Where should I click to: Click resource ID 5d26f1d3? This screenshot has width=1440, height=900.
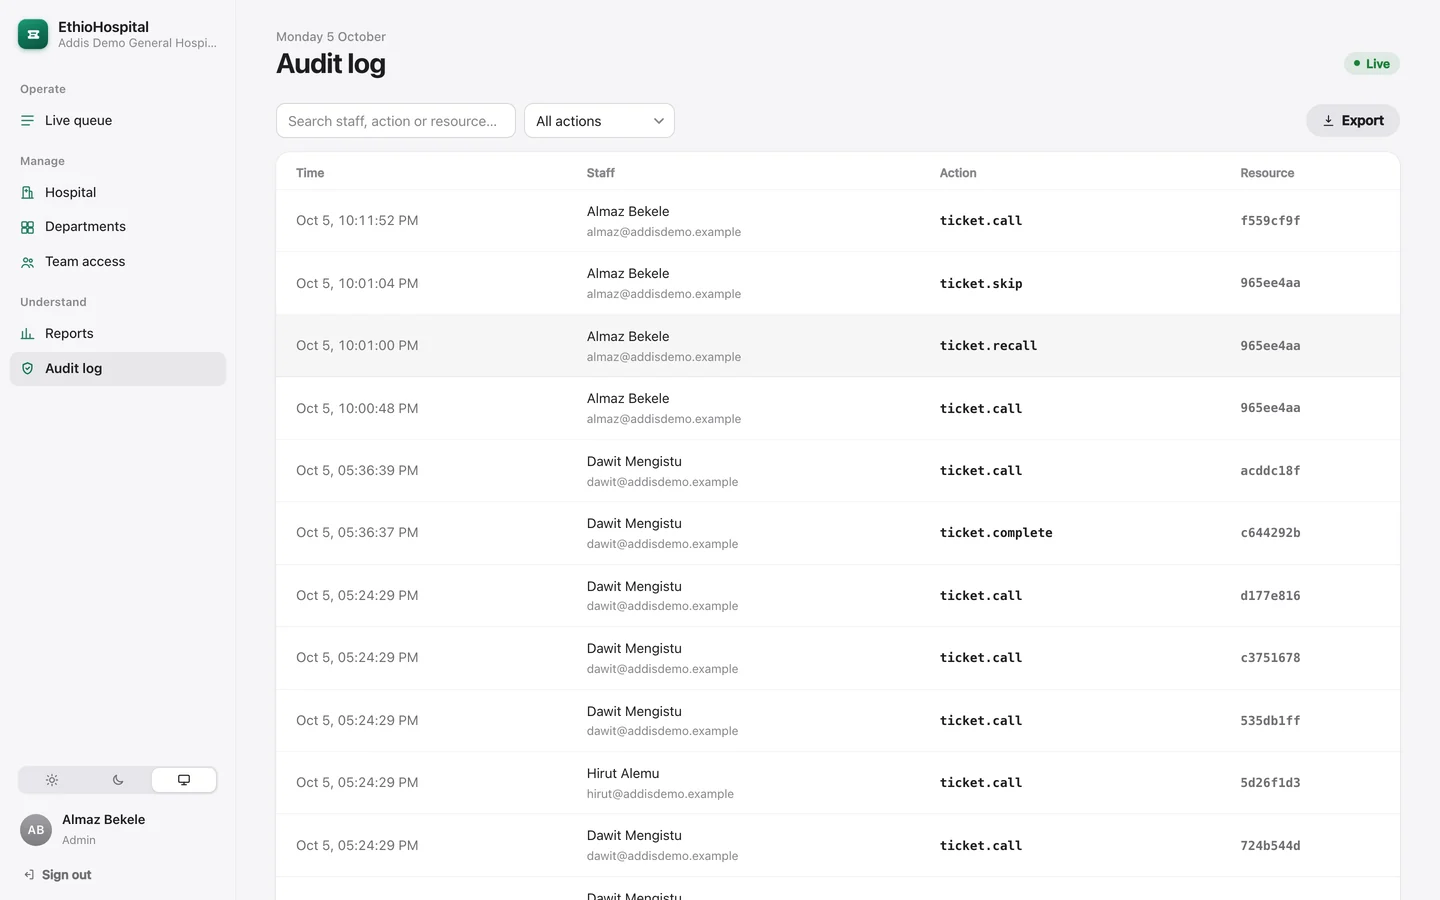coord(1270,783)
